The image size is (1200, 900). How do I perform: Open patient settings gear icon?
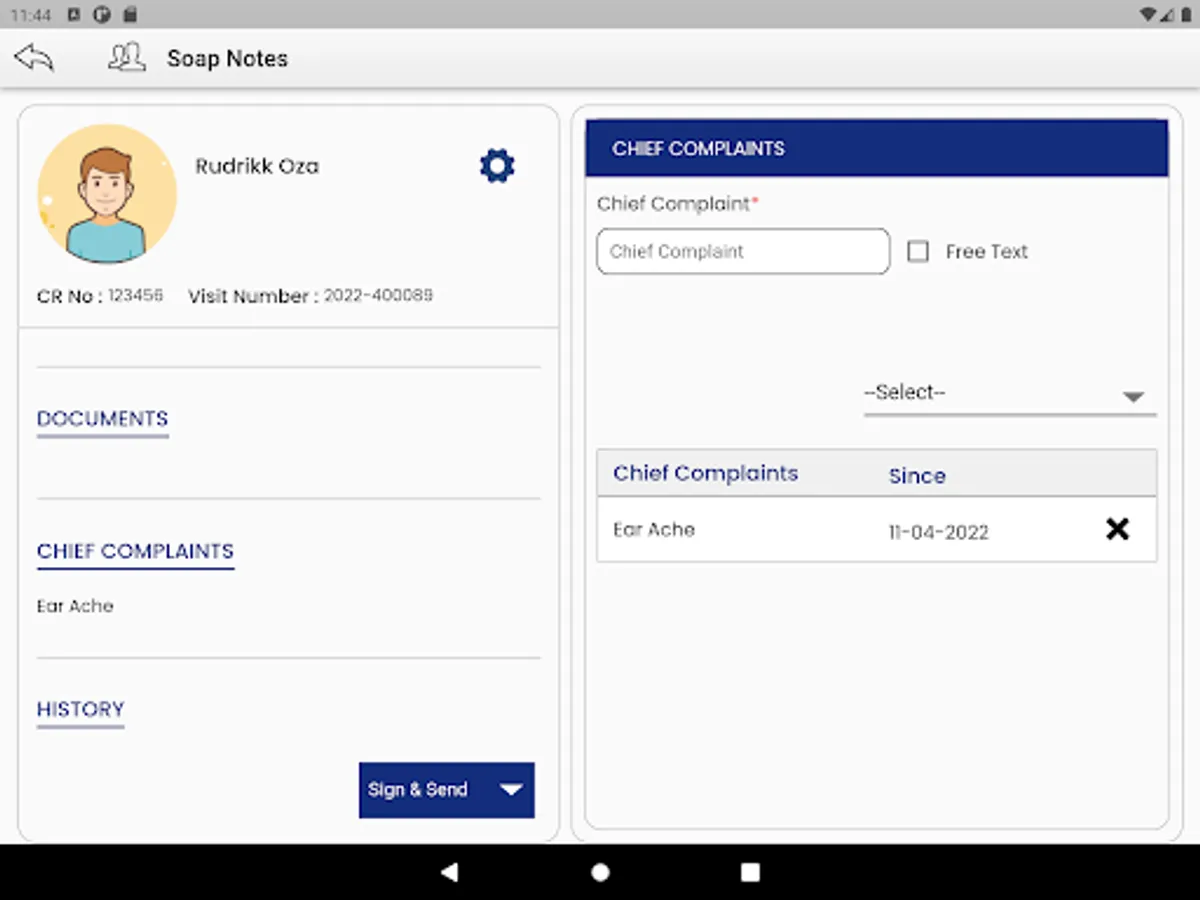click(497, 166)
